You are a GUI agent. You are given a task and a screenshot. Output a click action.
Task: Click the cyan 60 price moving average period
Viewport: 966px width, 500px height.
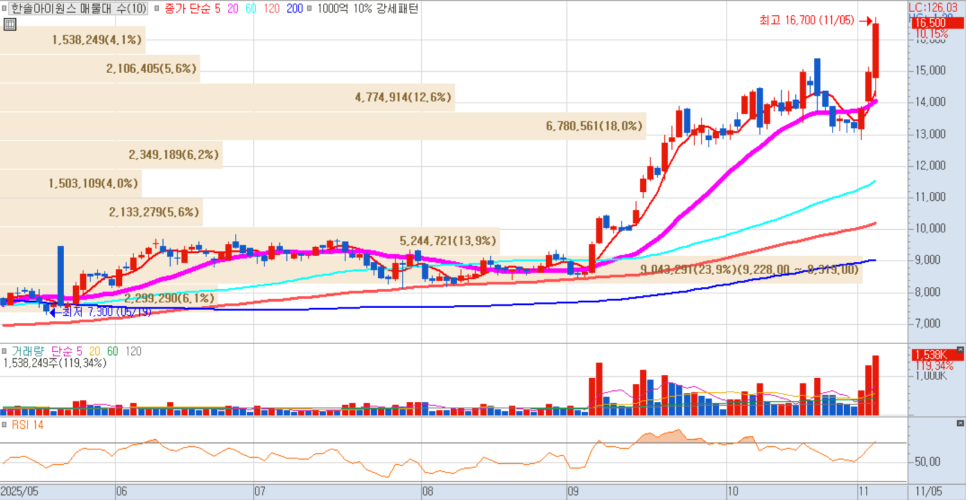(251, 9)
